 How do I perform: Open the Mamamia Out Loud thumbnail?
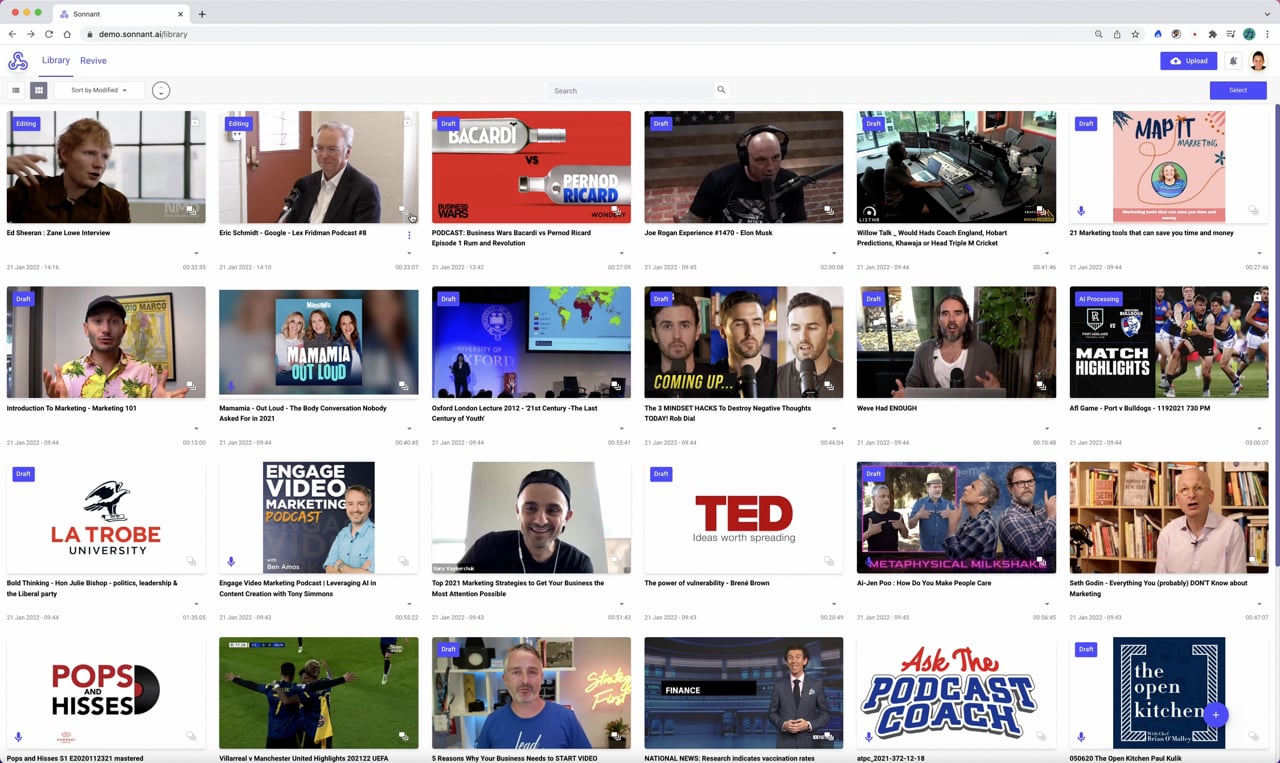click(319, 342)
